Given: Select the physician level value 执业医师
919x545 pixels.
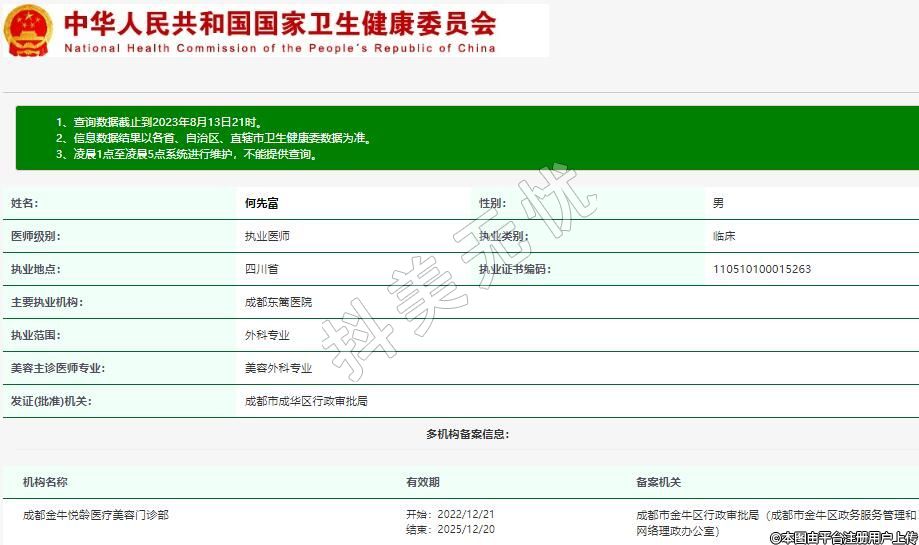Looking at the screenshot, I should click(268, 236).
